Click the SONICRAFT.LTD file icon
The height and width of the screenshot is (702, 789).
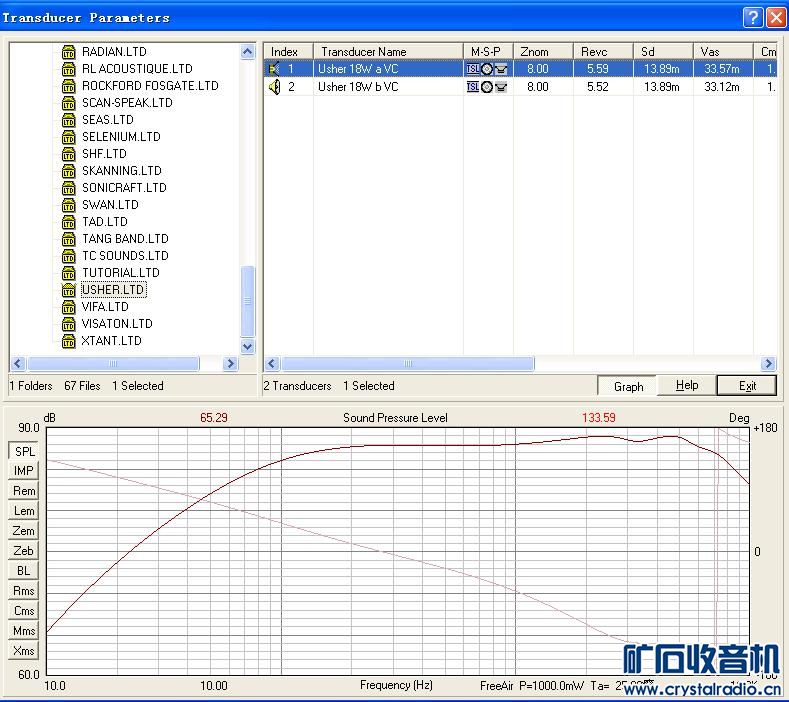(68, 188)
